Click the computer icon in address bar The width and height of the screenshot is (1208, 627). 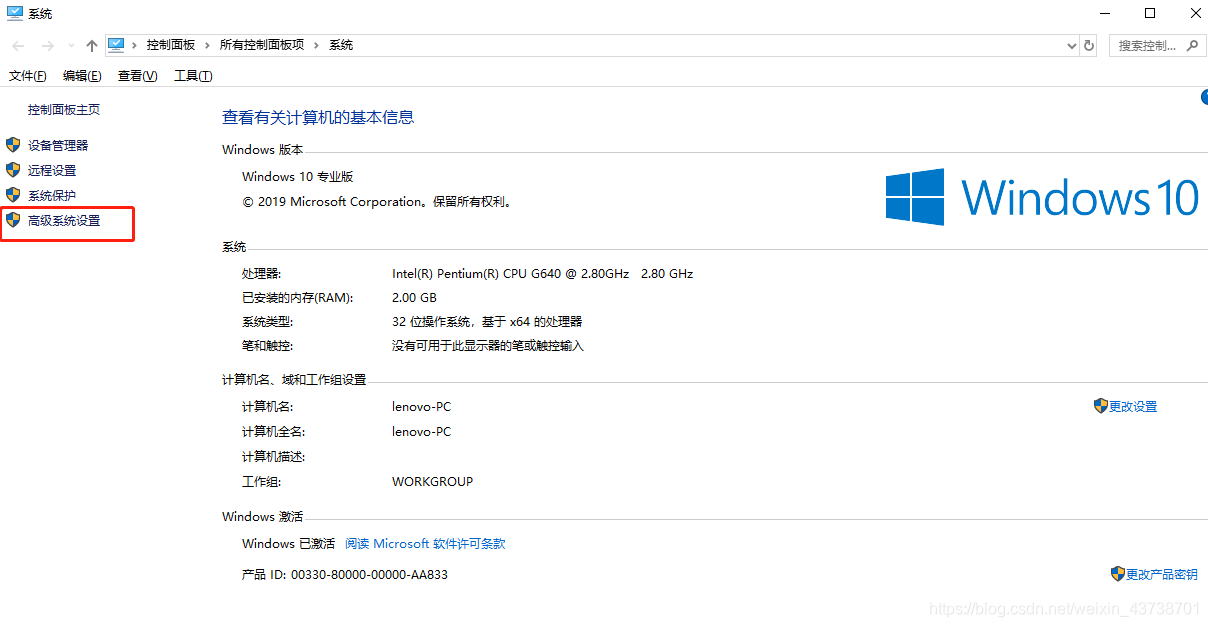[116, 45]
